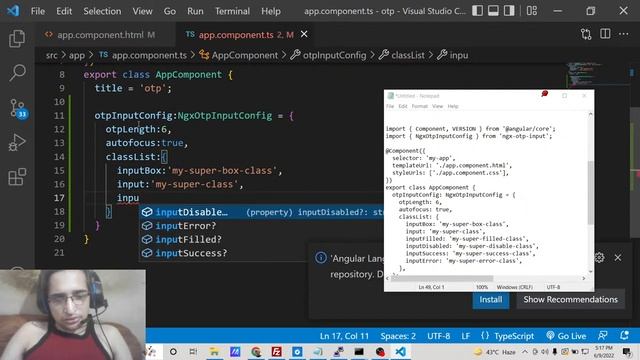Open editor More Actions ellipsis
This screenshot has width=640, height=360.
pyautogui.click(x=623, y=34)
